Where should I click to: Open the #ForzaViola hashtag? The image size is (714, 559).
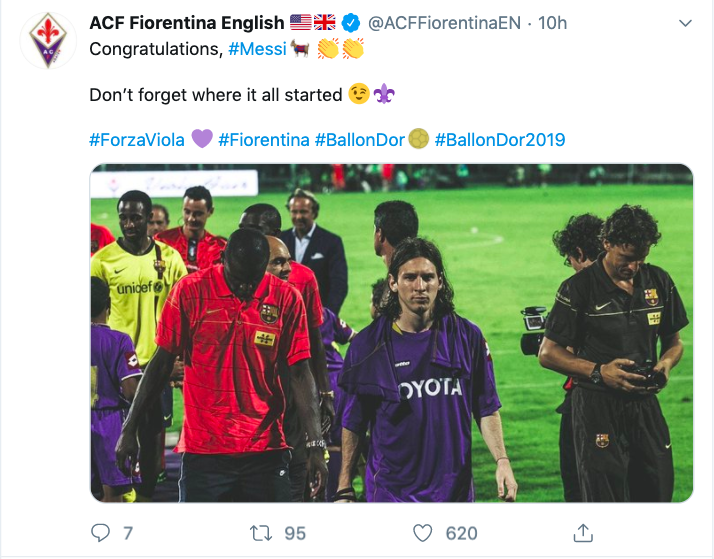click(x=137, y=140)
